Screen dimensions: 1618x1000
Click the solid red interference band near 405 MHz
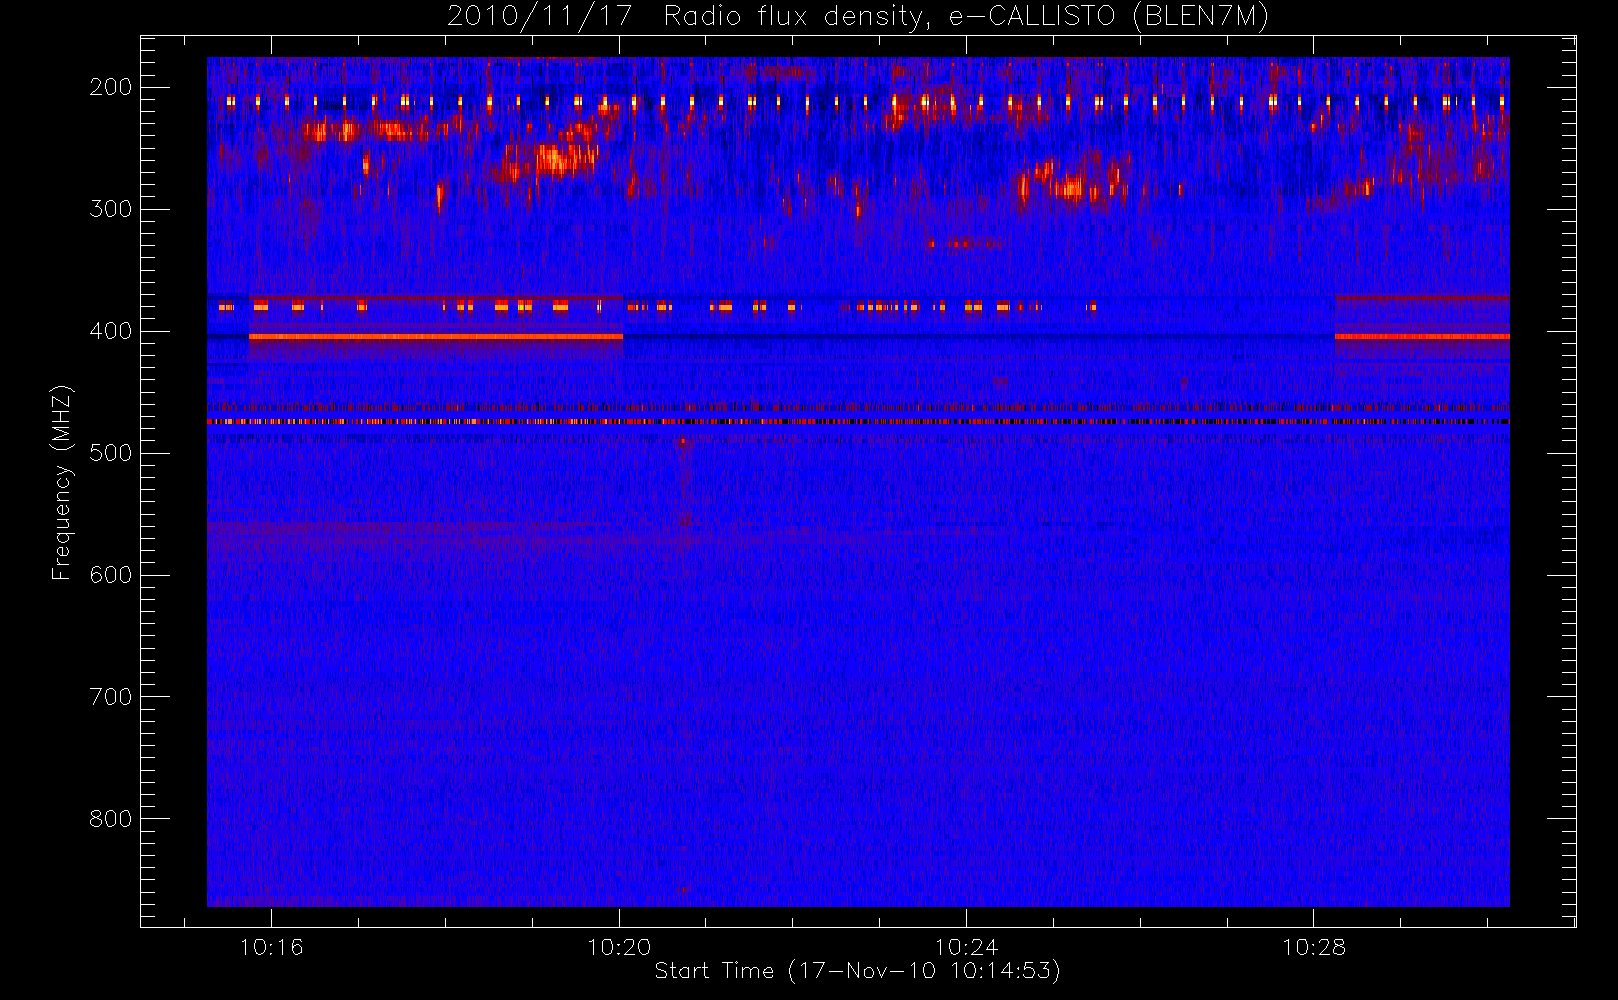(x=436, y=337)
